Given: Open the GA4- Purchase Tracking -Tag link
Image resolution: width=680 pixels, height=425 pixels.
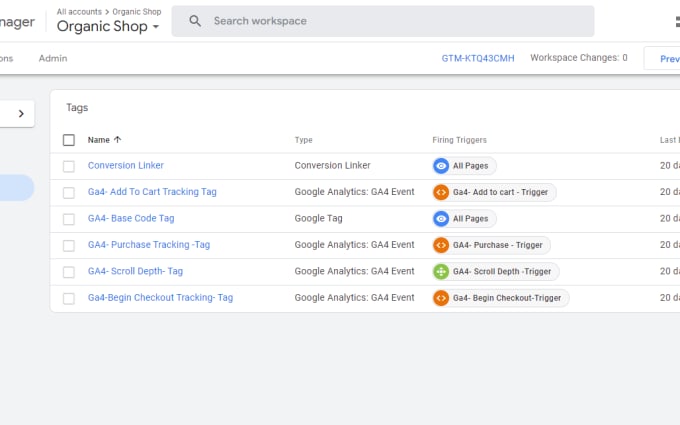Looking at the screenshot, I should [x=149, y=245].
